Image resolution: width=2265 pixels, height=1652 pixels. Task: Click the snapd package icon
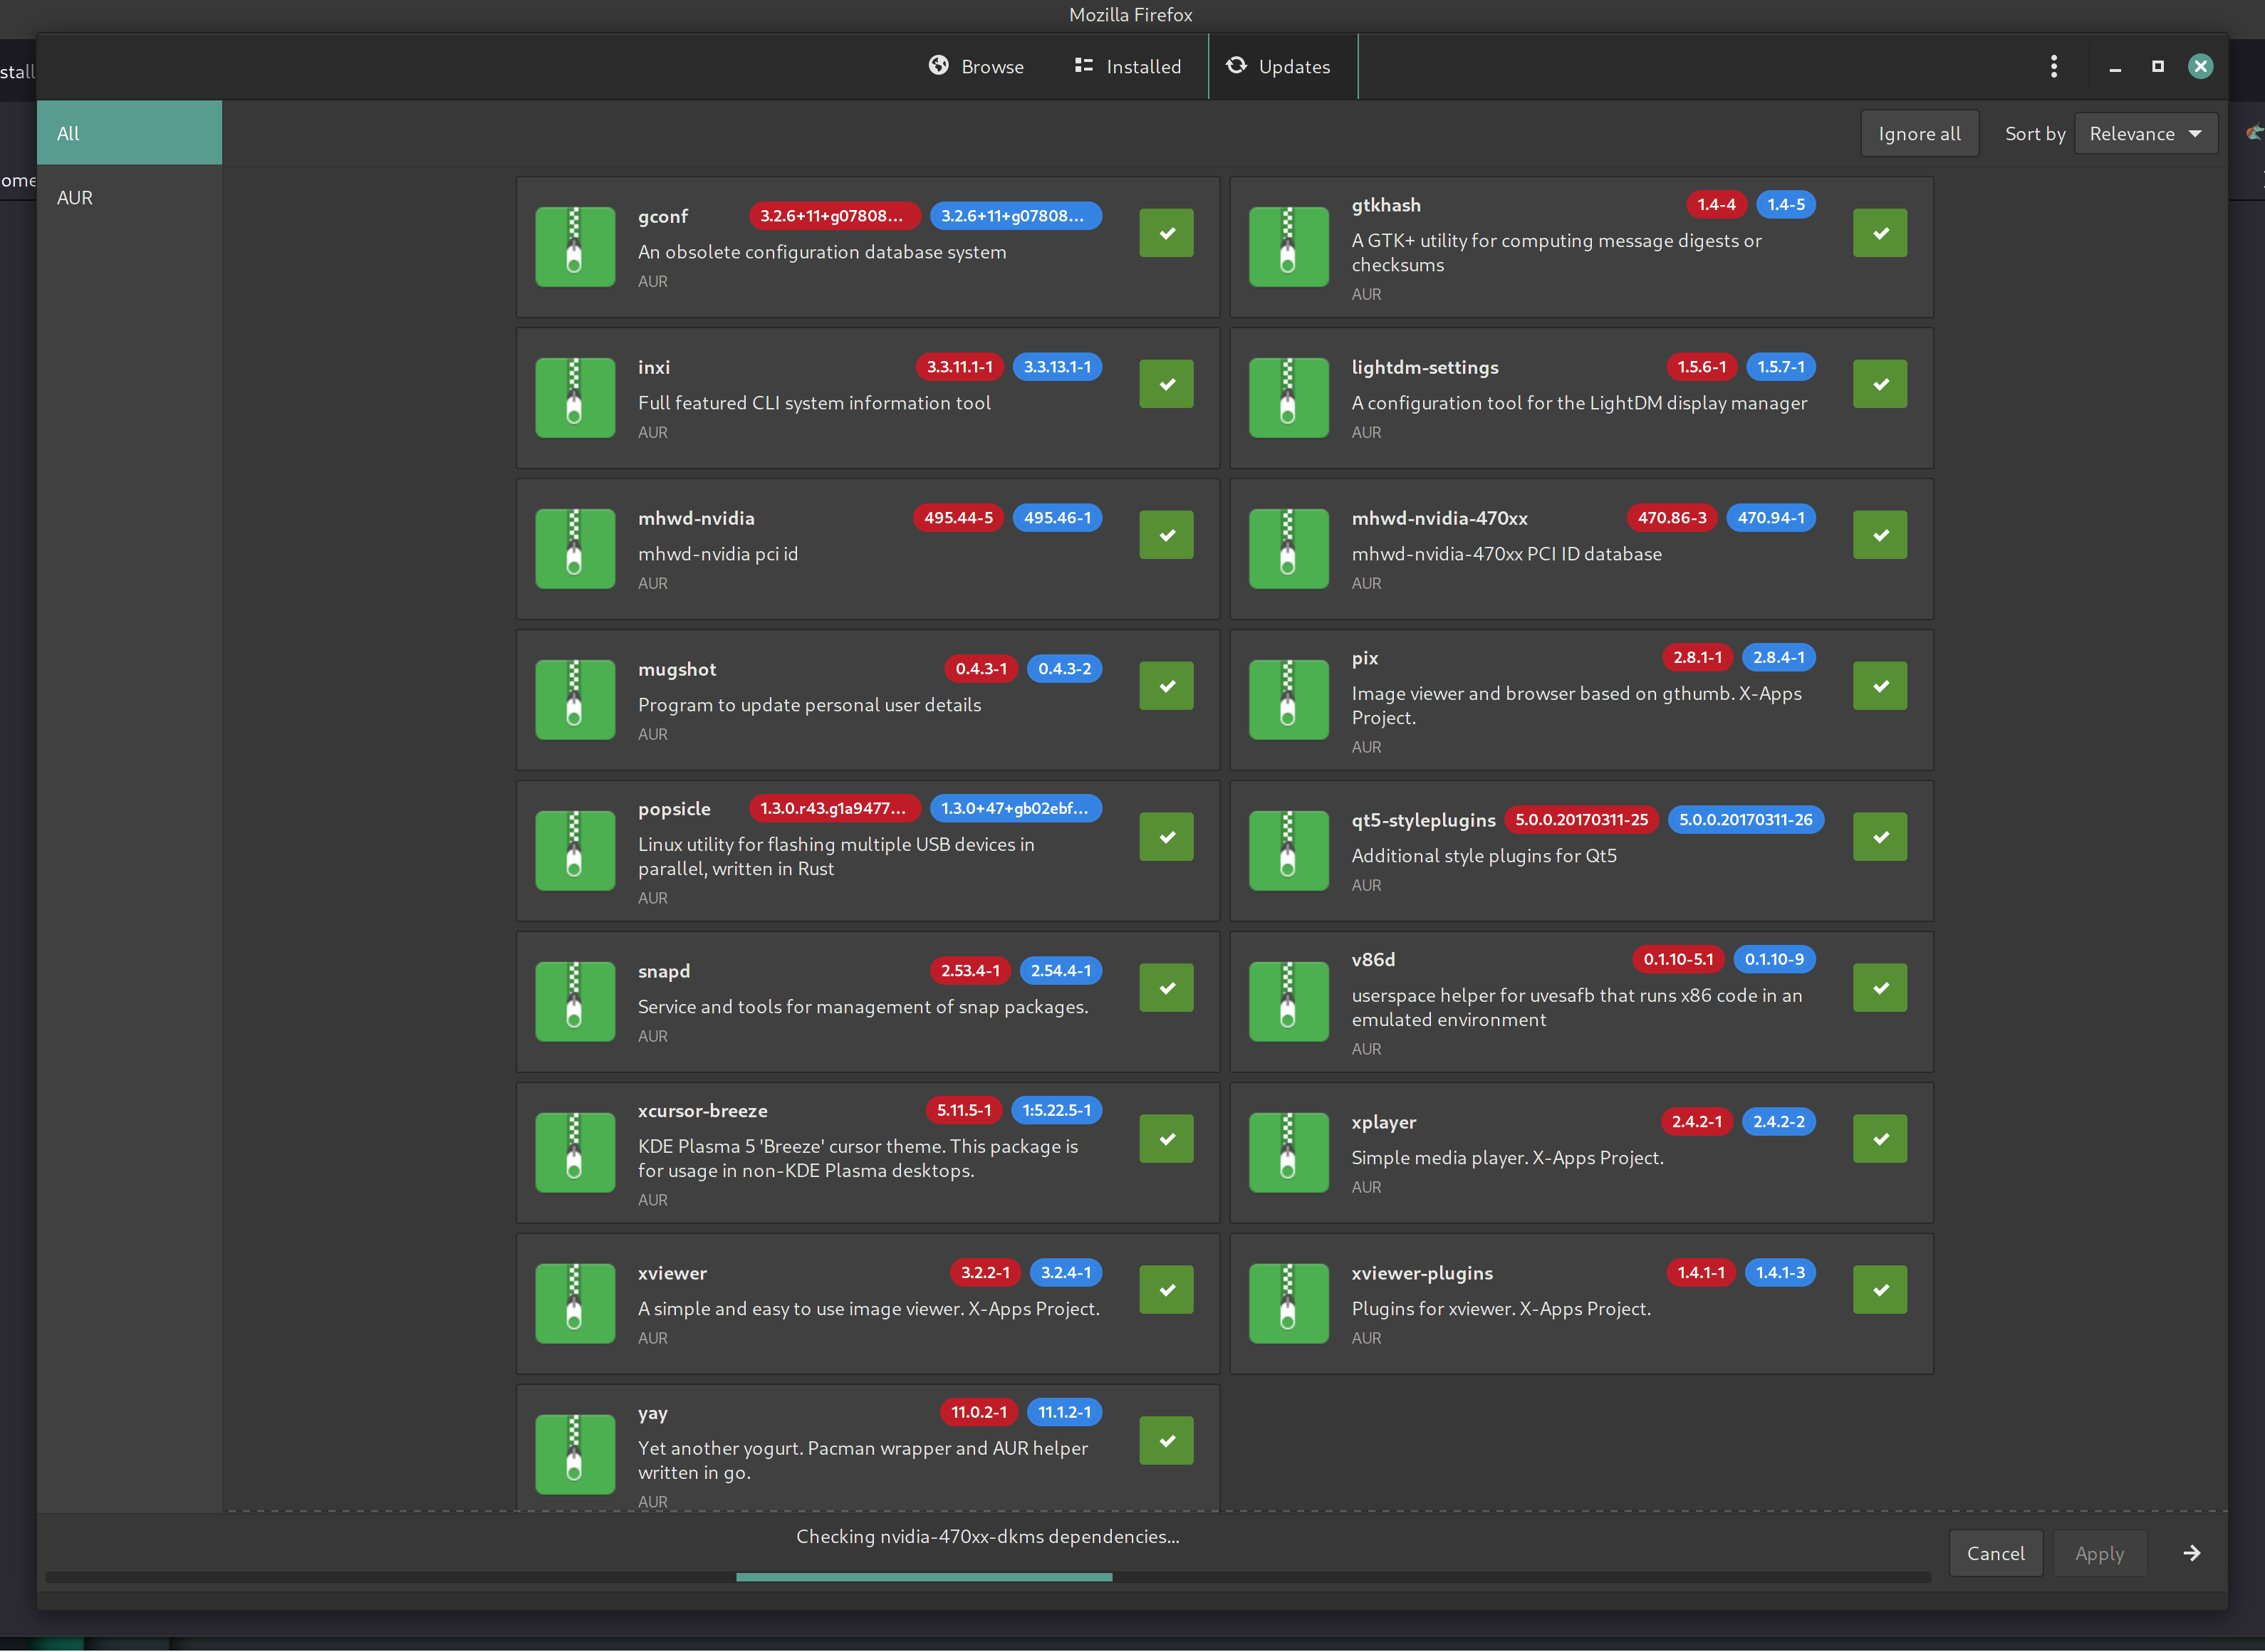pyautogui.click(x=575, y=1001)
